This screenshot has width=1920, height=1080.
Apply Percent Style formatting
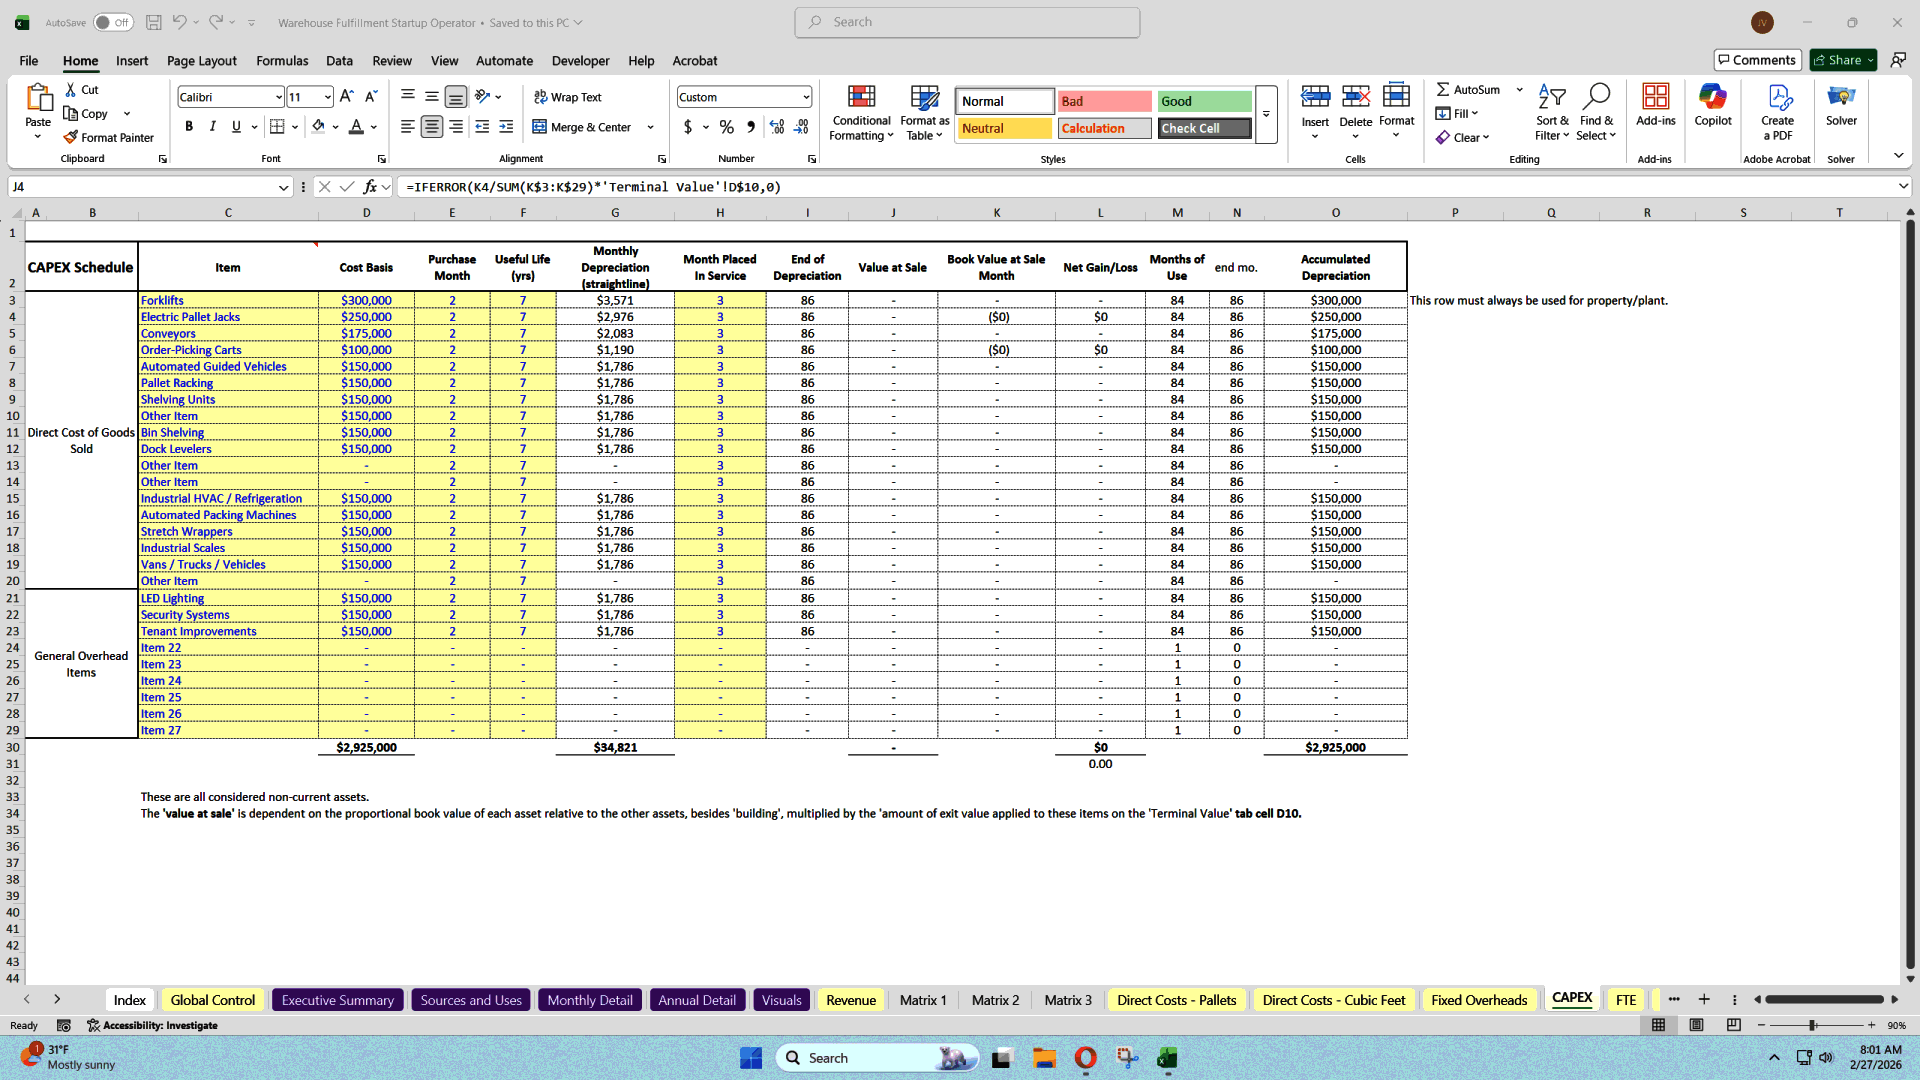(727, 128)
